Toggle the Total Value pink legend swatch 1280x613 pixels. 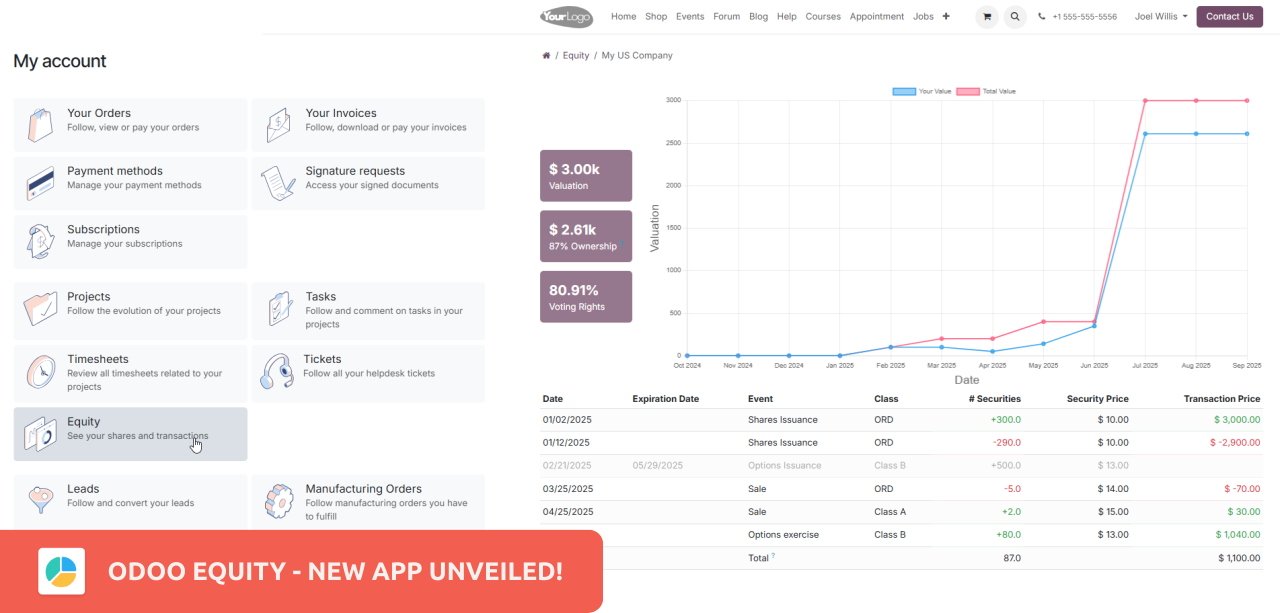point(968,92)
